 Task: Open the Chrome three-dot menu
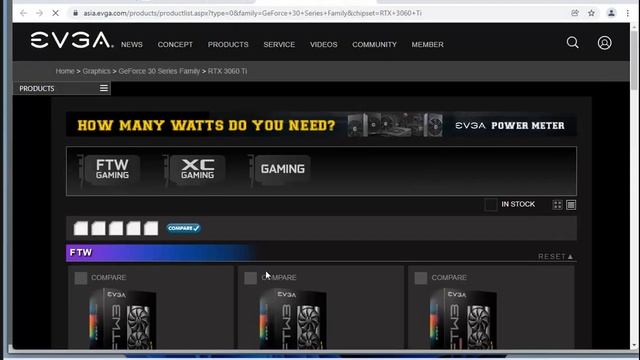(x=628, y=13)
